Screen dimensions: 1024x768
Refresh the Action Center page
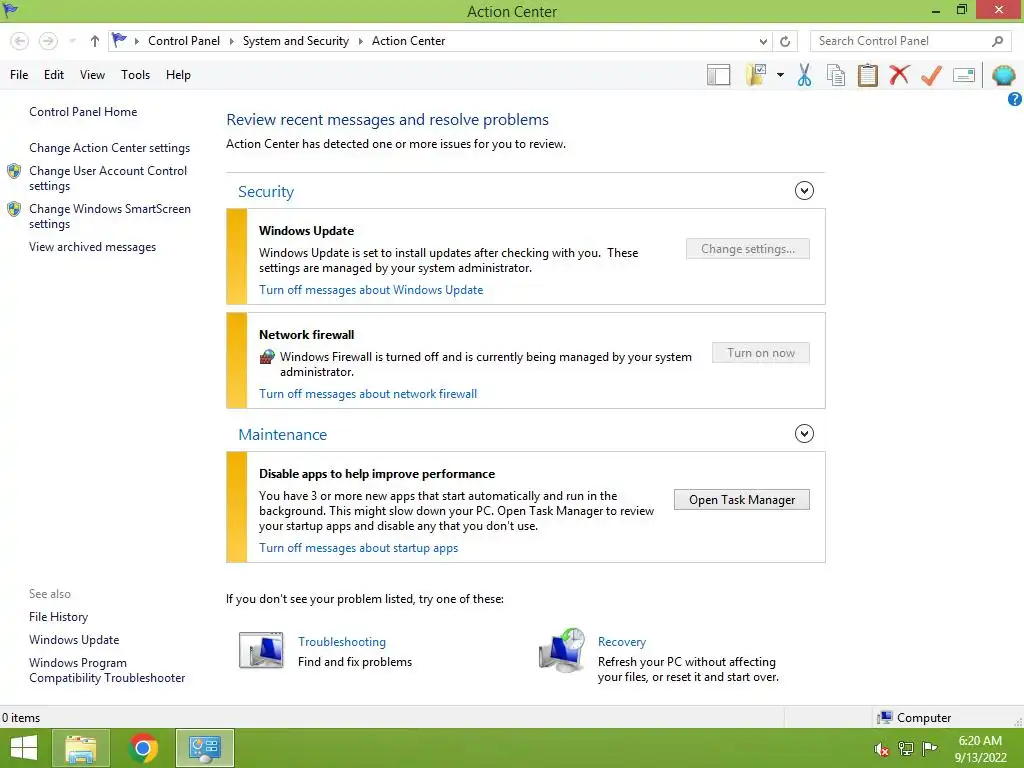pyautogui.click(x=785, y=41)
